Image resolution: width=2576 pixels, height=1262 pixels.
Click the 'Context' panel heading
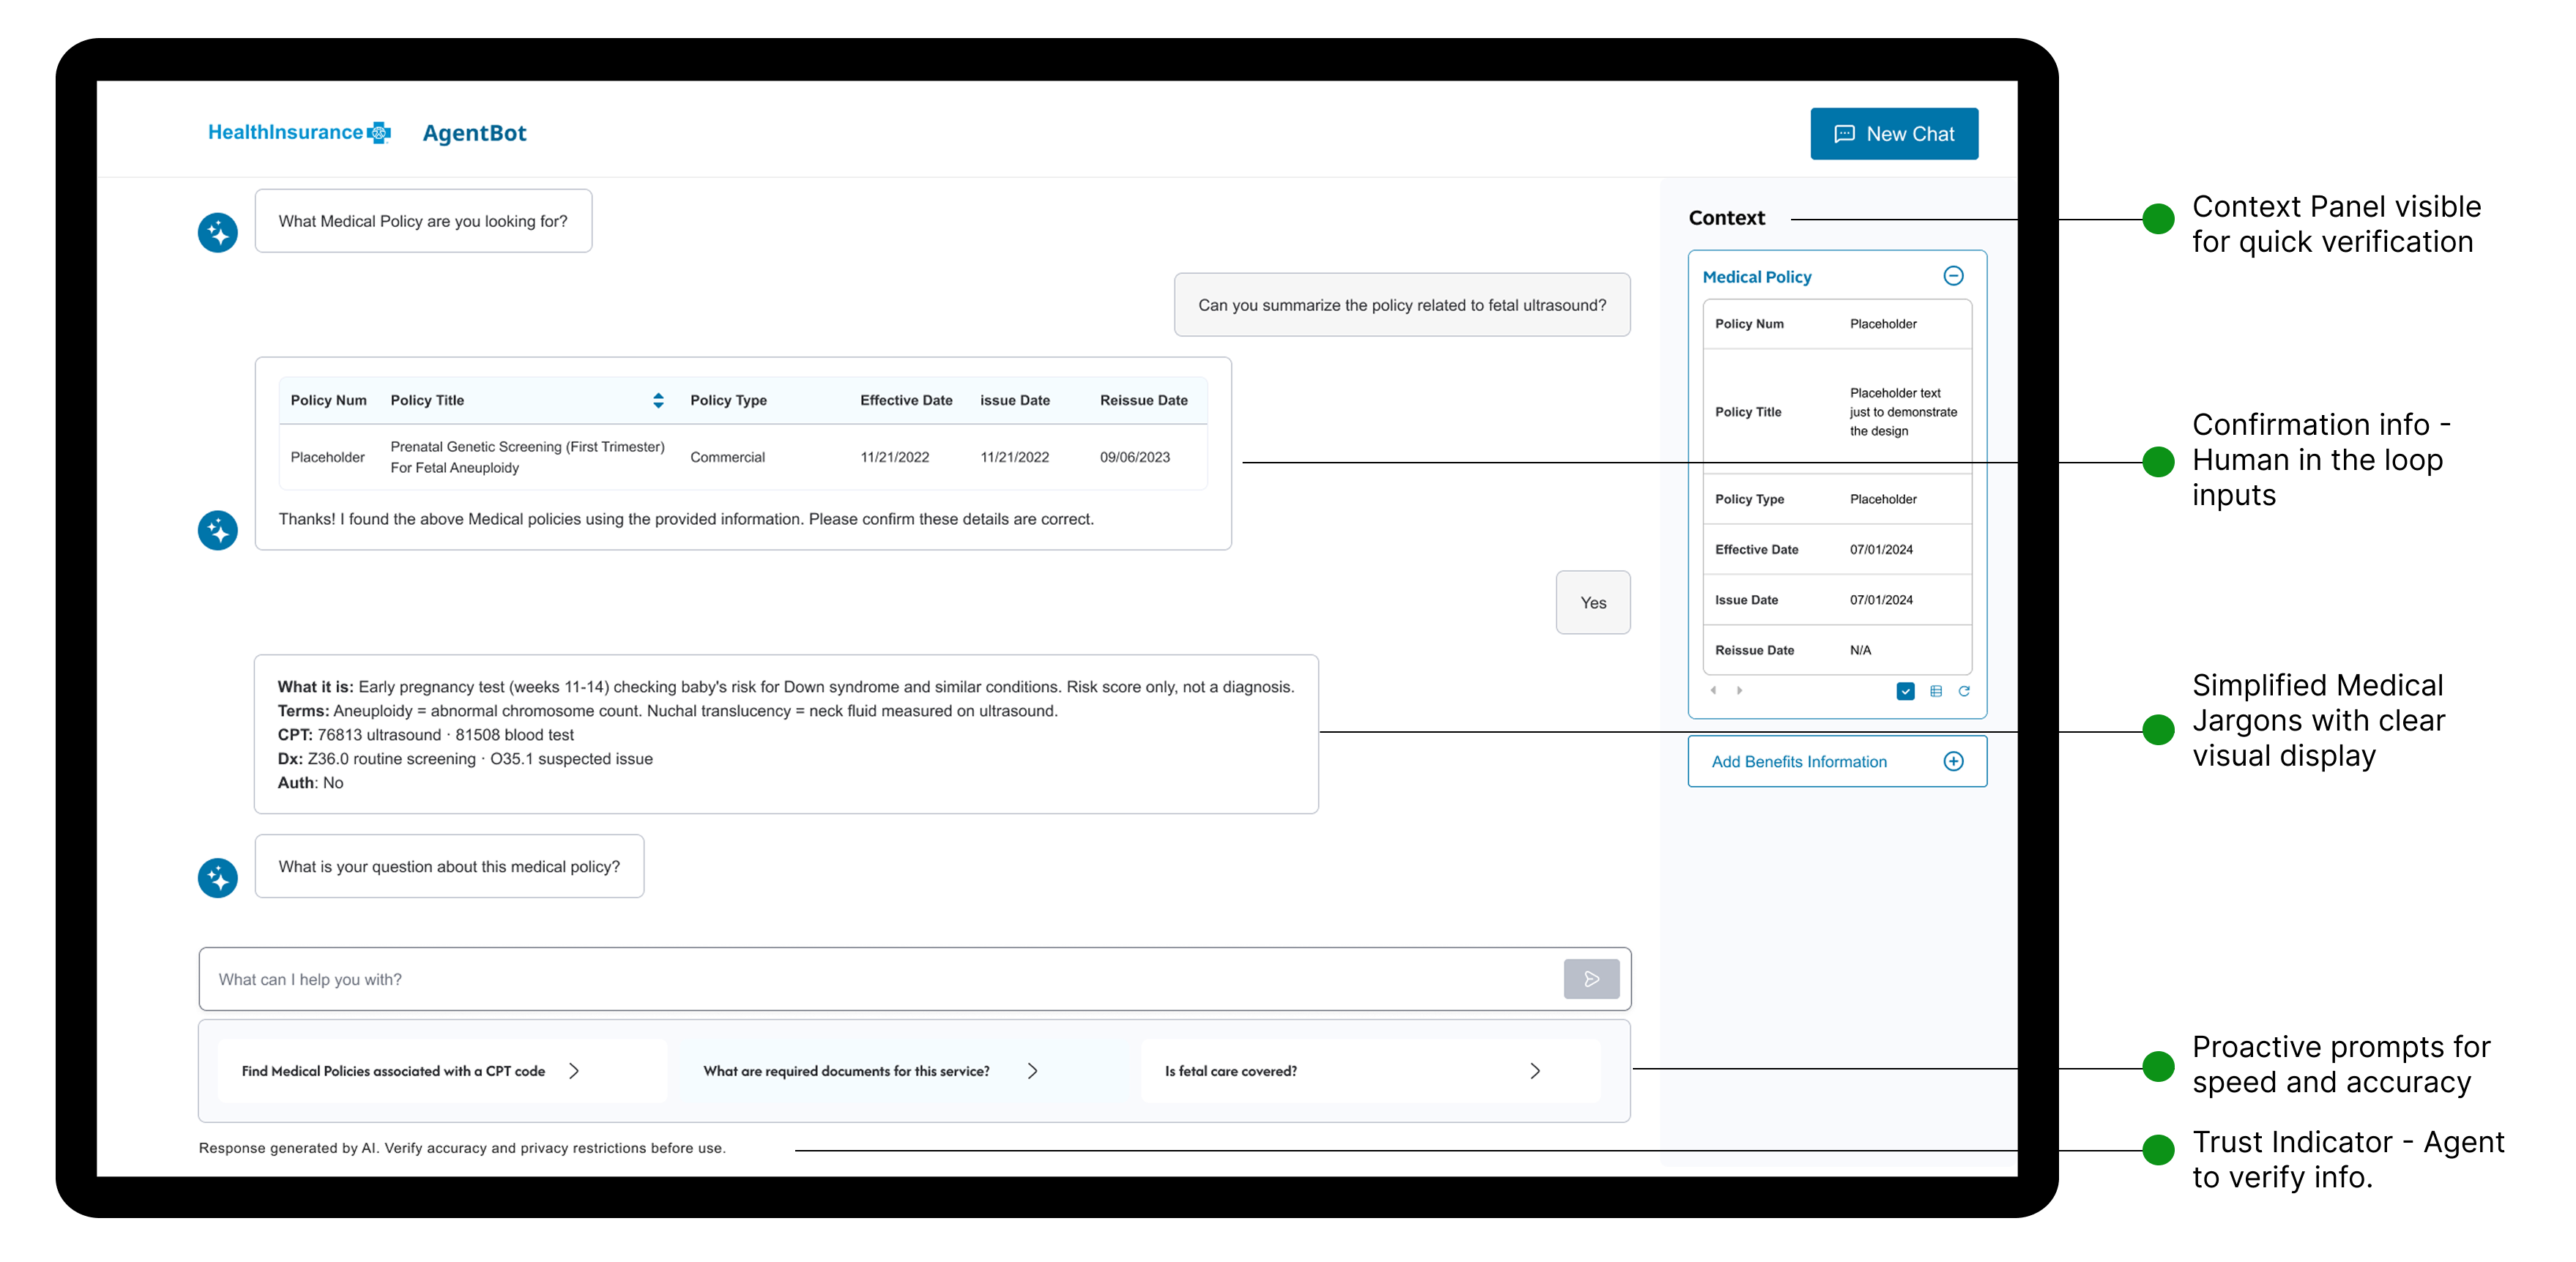tap(1727, 218)
